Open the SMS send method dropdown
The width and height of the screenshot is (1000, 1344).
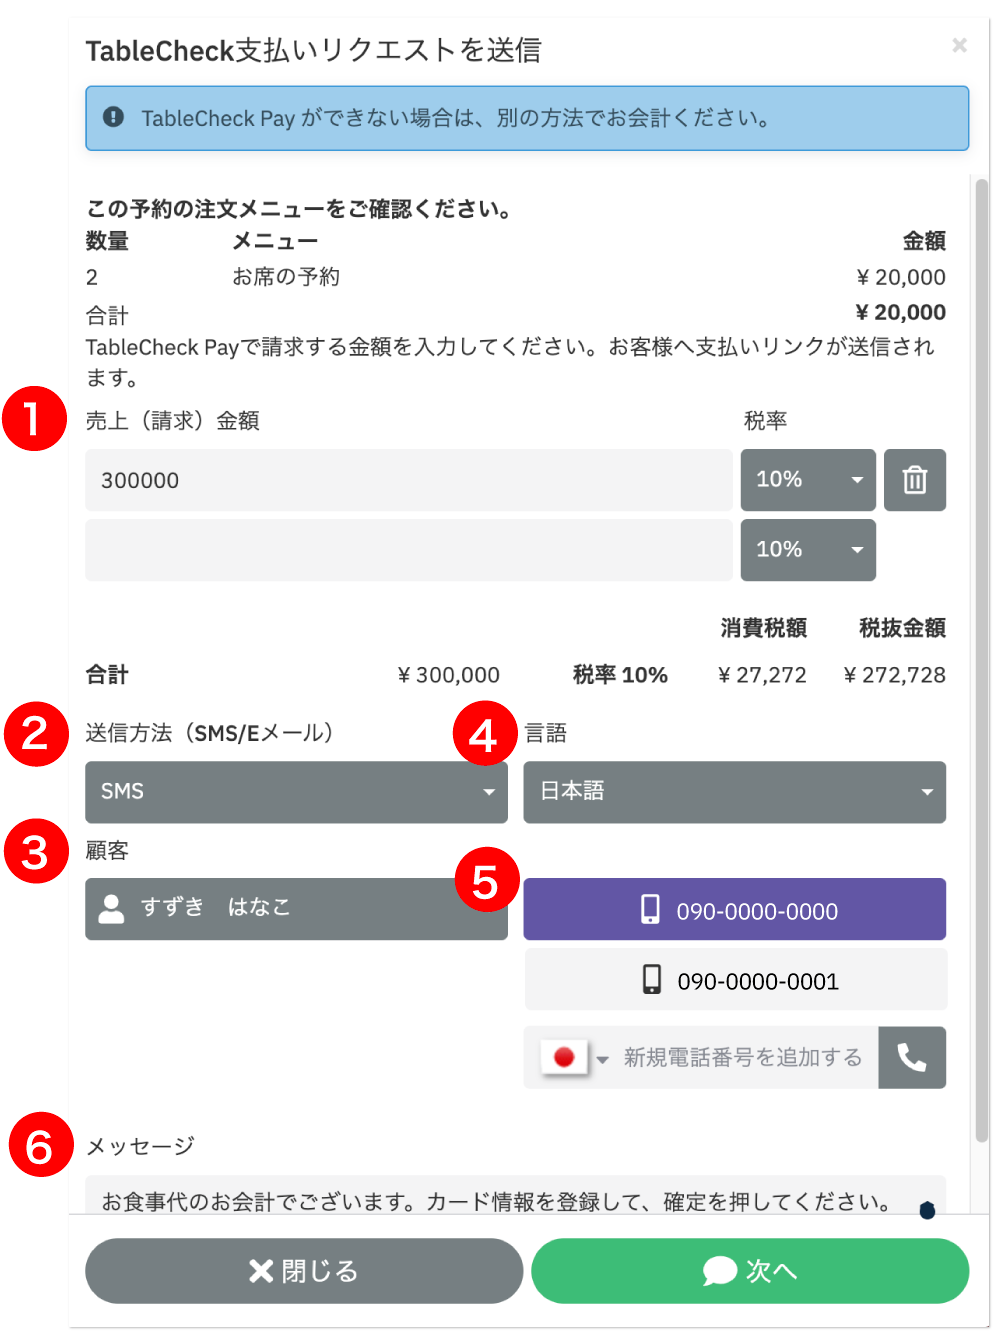(296, 792)
